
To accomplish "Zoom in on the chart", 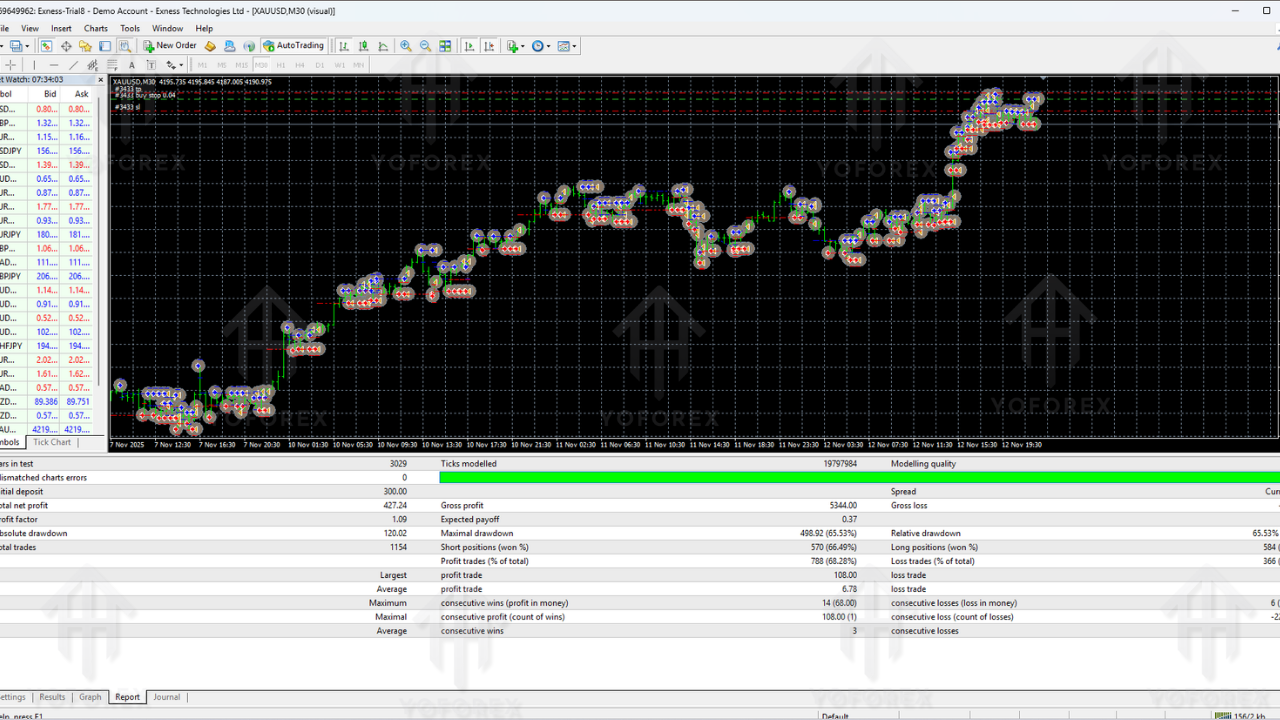I will 406,46.
